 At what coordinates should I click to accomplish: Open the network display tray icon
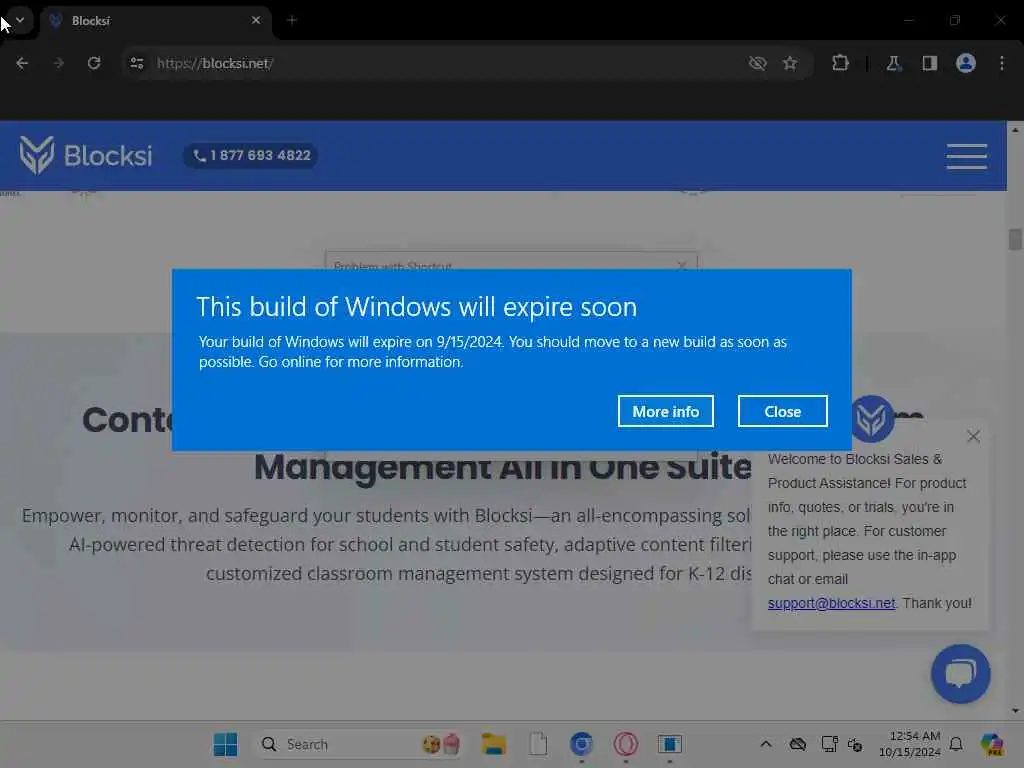829,744
